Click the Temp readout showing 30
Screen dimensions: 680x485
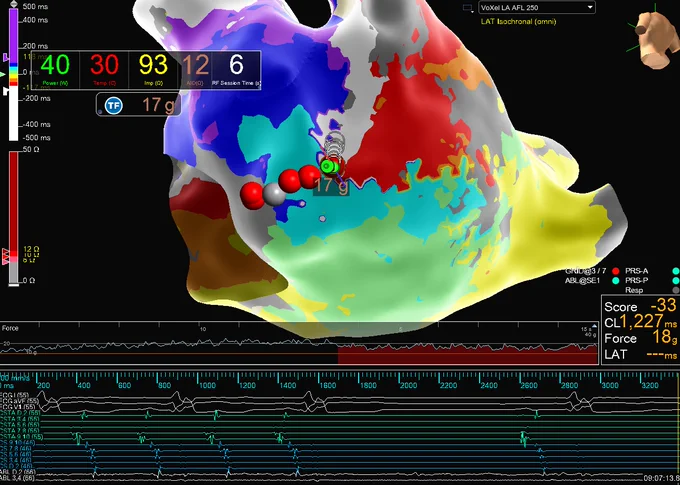click(104, 70)
